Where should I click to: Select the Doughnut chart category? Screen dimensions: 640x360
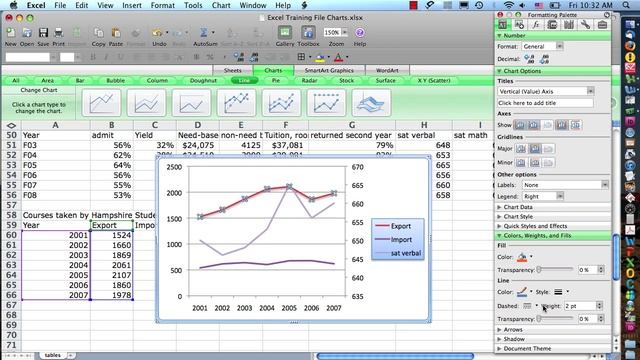tap(203, 80)
